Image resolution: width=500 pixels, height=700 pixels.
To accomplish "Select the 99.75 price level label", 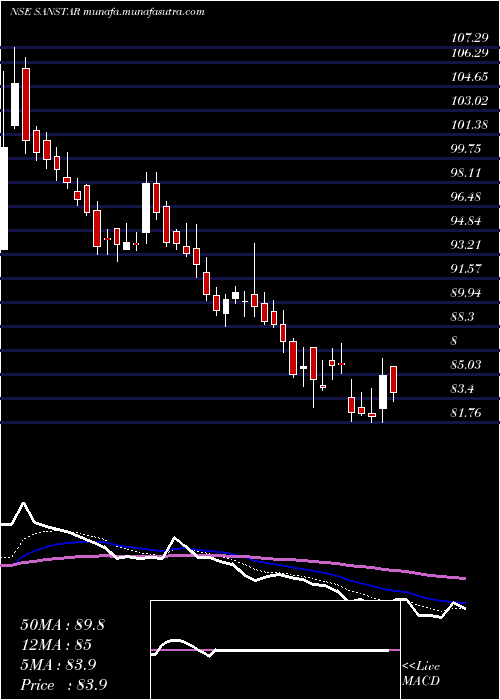I will point(466,149).
